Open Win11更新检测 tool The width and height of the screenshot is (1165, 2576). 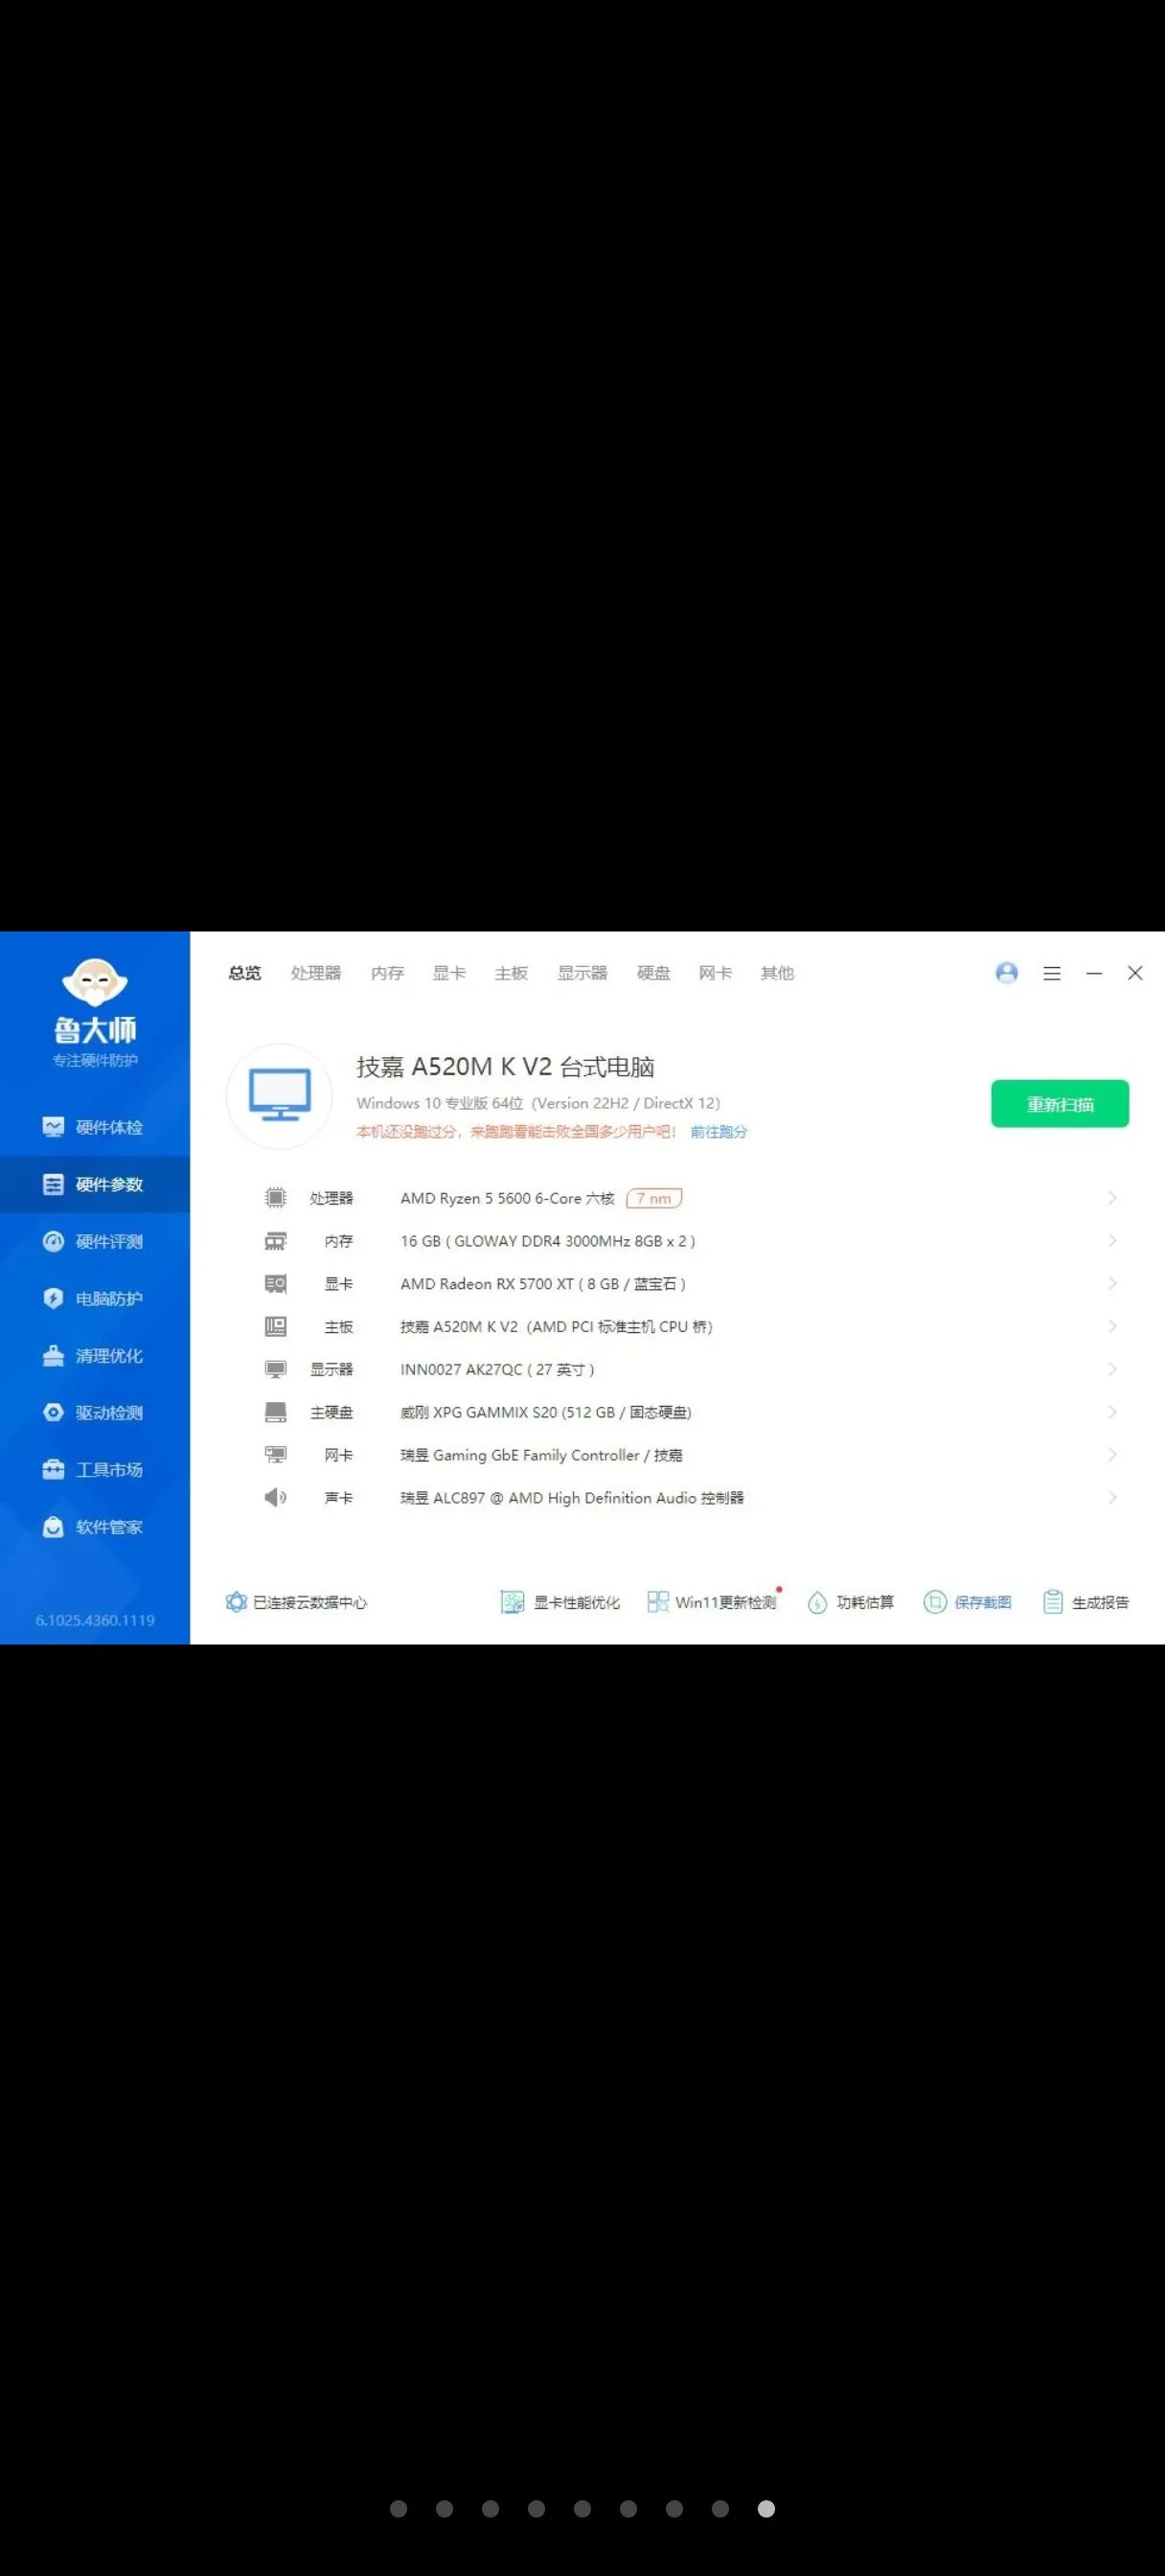(x=712, y=1602)
